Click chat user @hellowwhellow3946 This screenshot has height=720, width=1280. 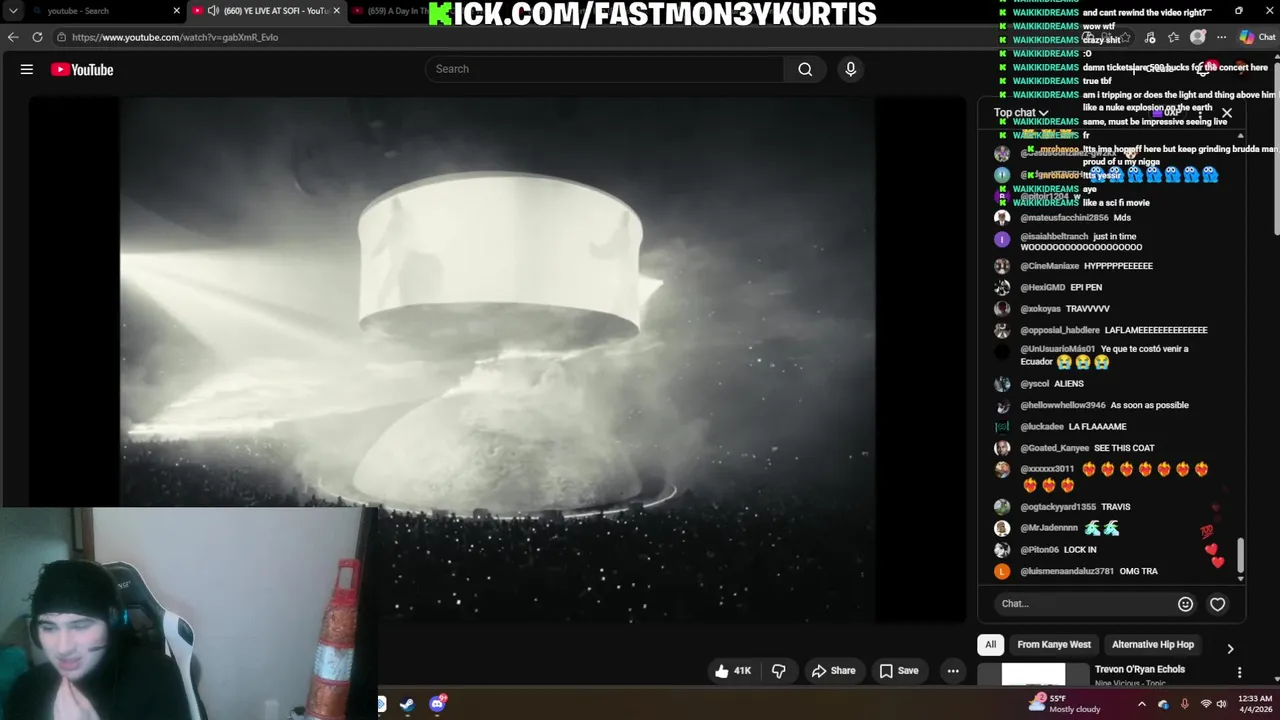tap(1063, 405)
